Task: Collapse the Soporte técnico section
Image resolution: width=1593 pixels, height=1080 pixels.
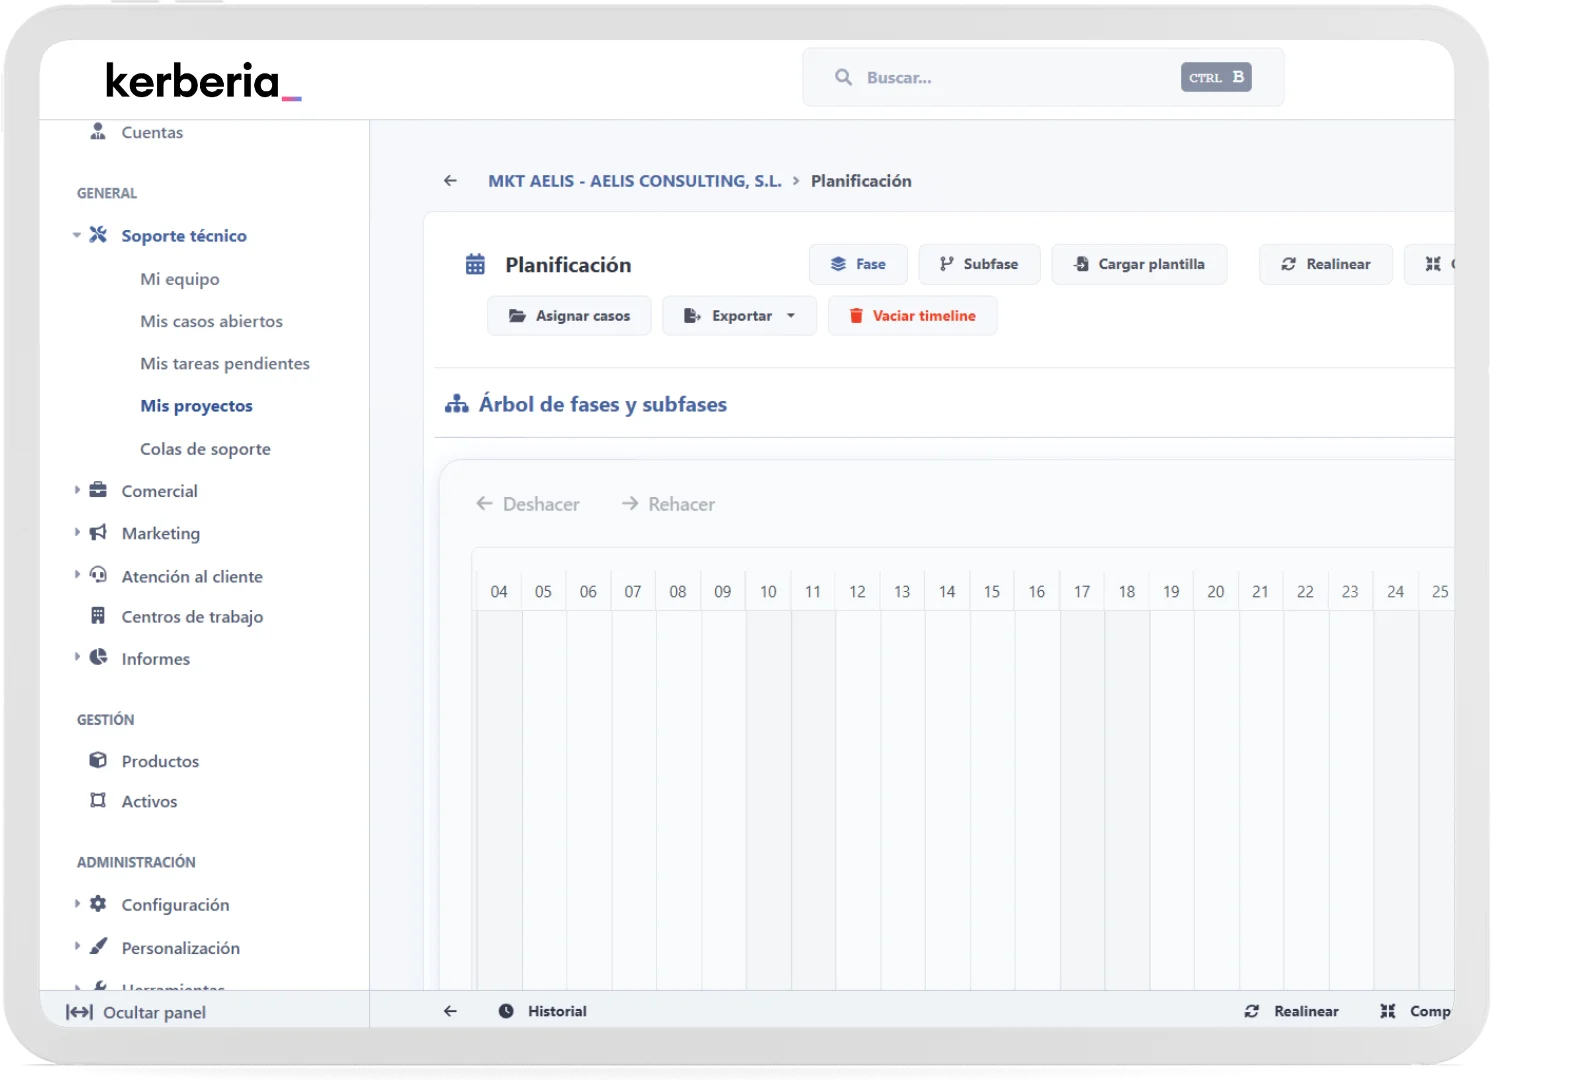Action: pos(76,236)
